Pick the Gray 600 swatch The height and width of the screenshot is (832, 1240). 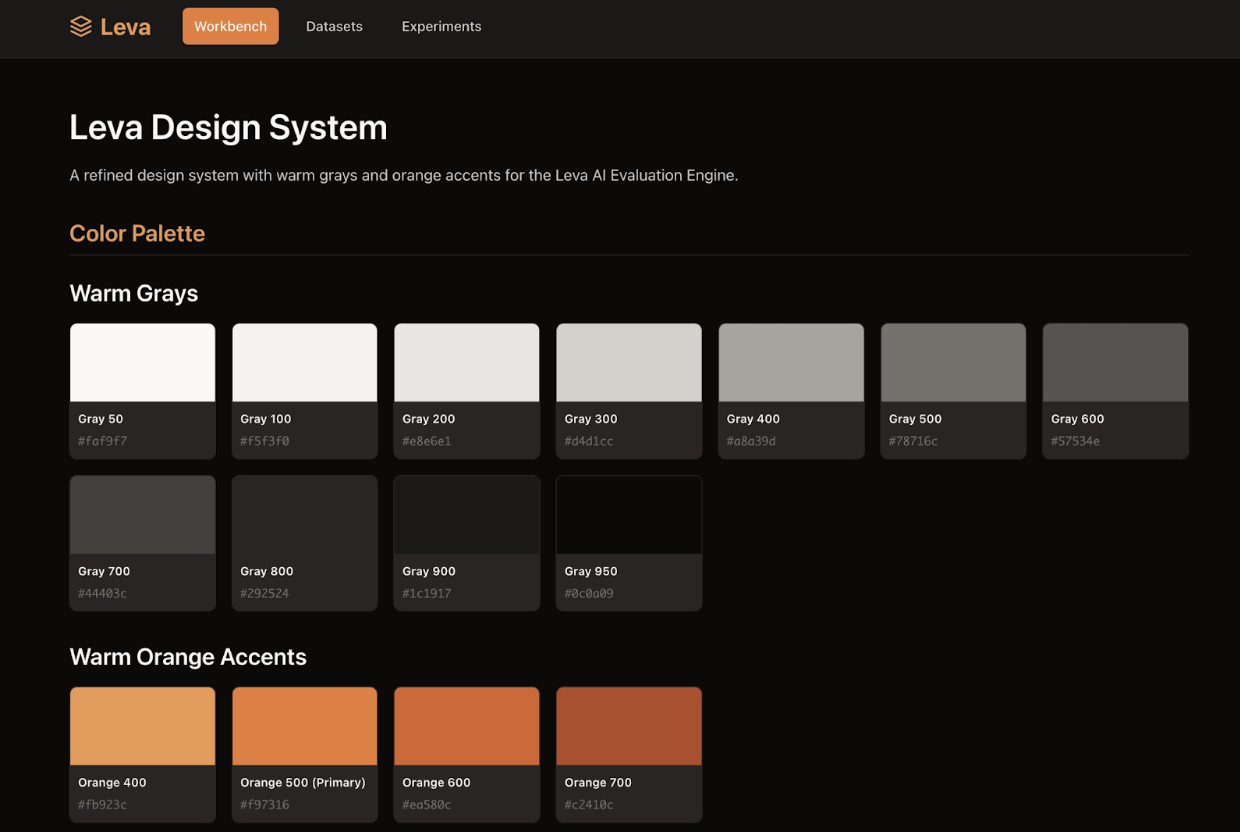(1115, 363)
